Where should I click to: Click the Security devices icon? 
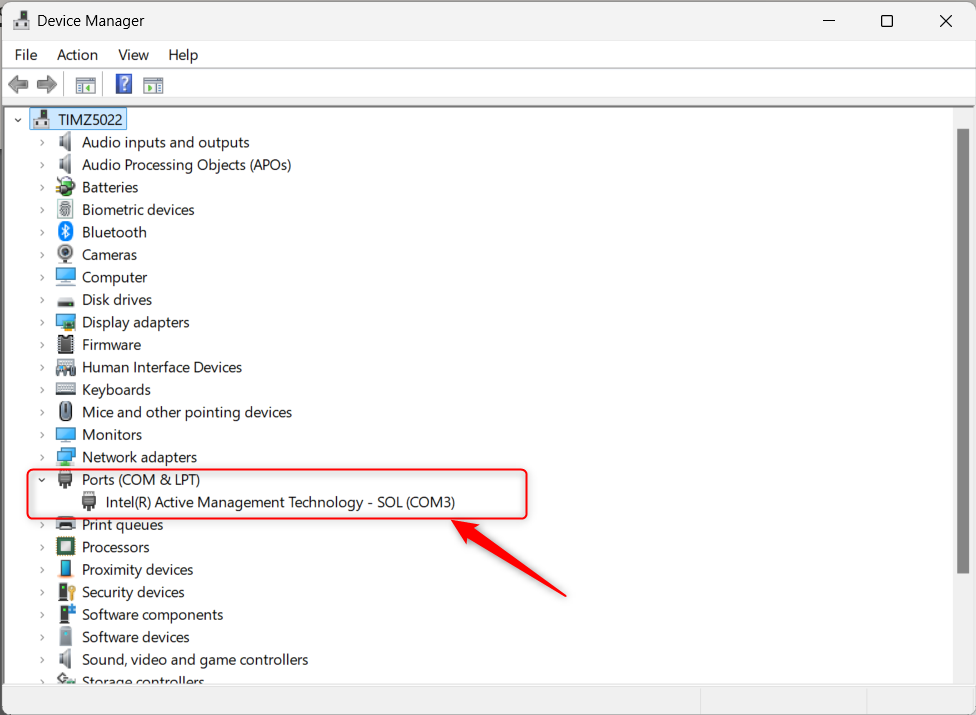65,591
